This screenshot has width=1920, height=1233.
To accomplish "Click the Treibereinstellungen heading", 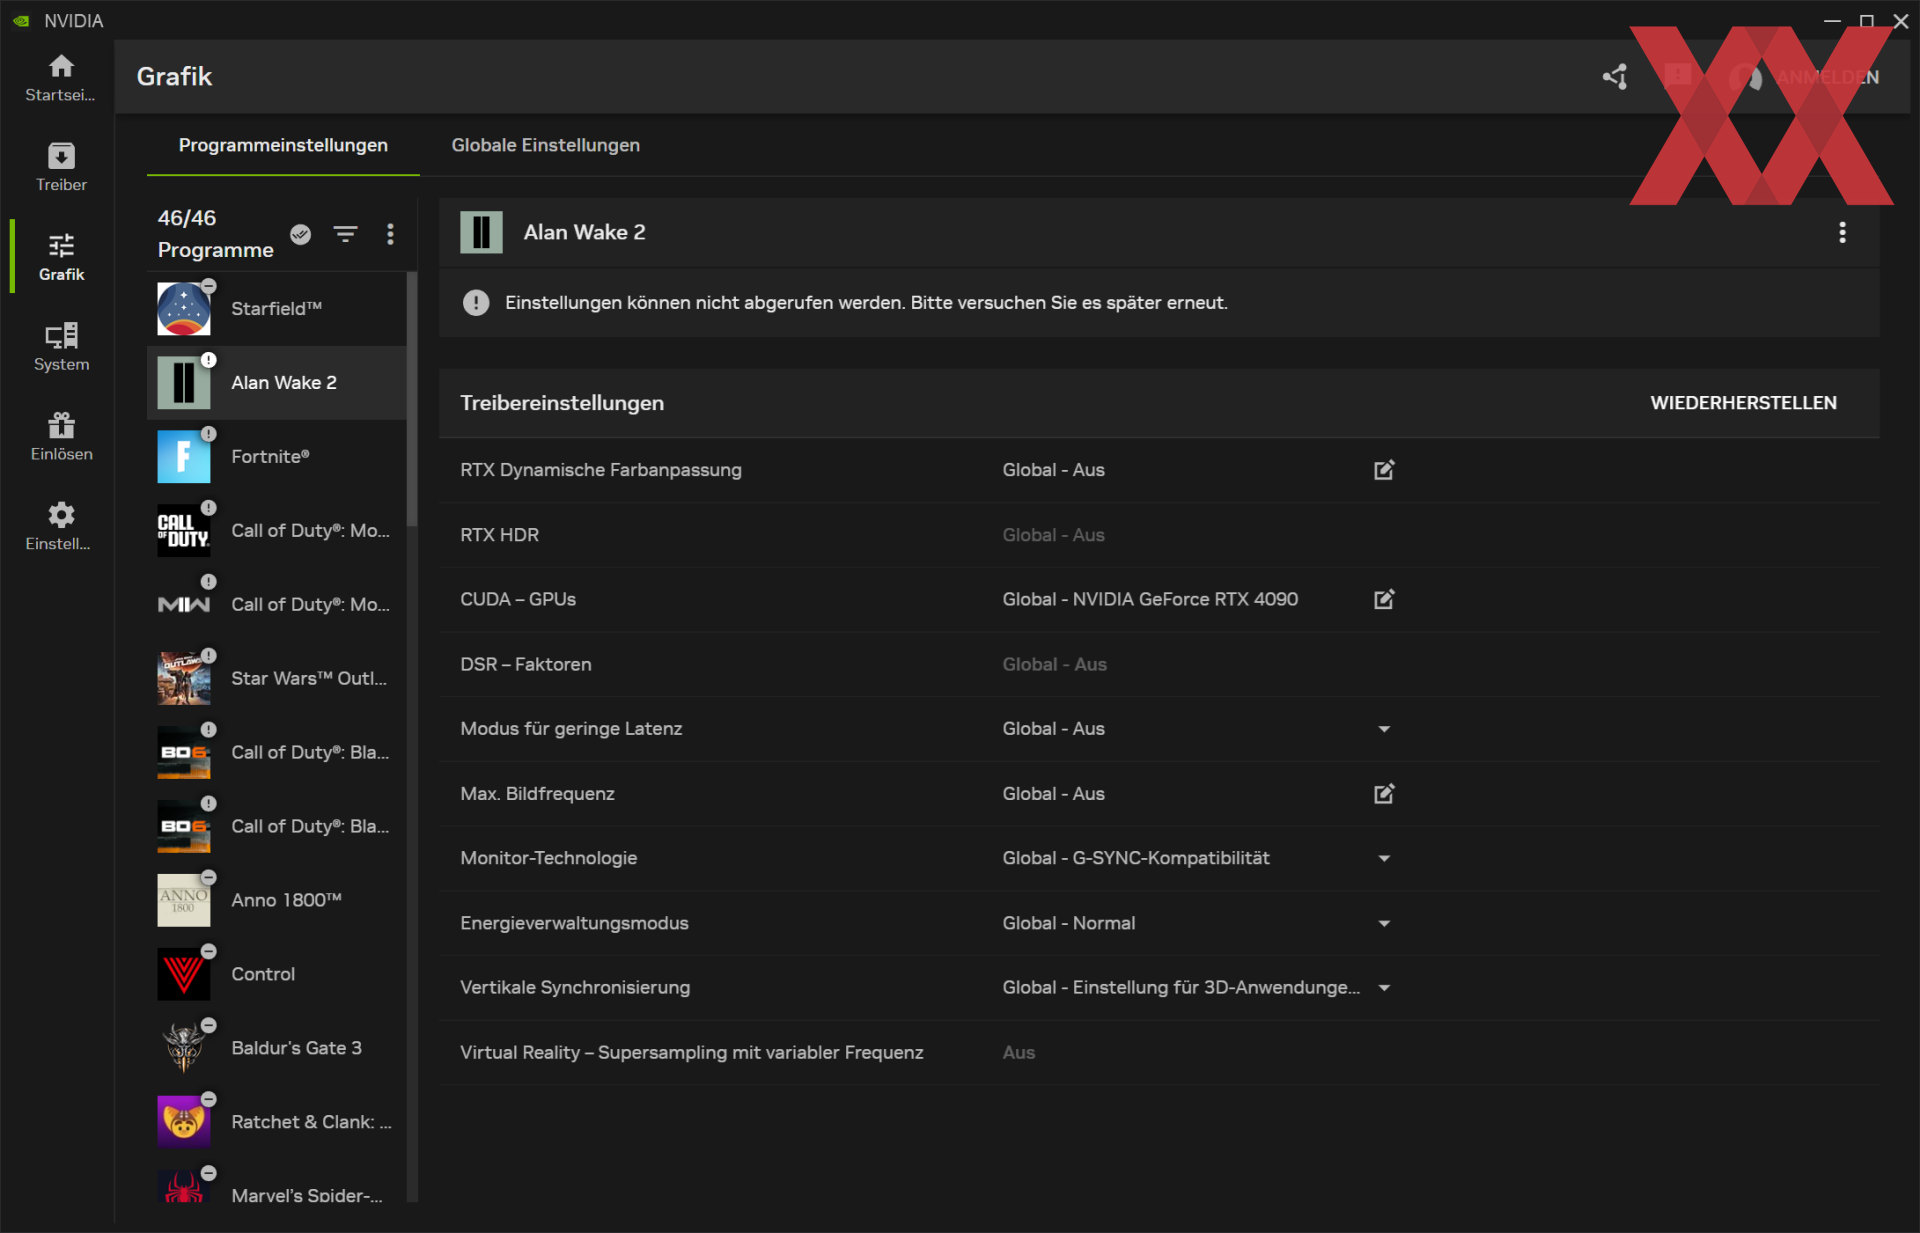I will 561,403.
